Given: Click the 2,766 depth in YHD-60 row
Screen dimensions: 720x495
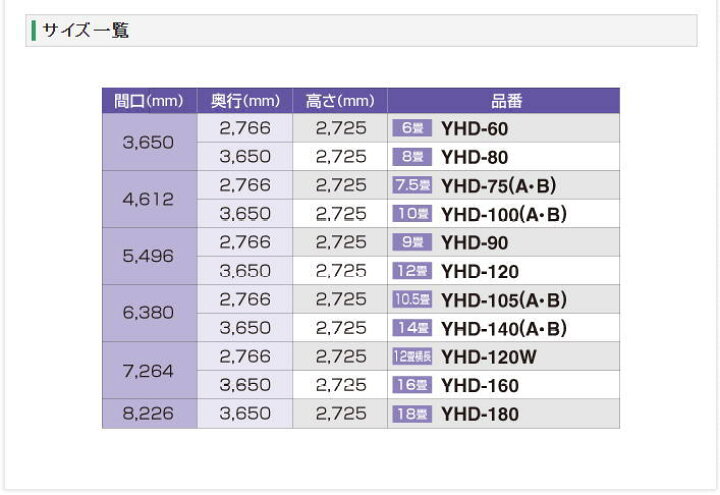Looking at the screenshot, I should click(245, 128).
